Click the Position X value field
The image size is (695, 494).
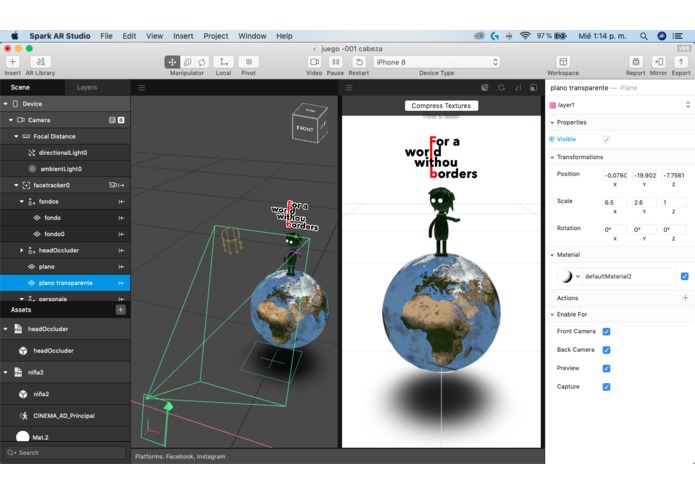point(615,175)
